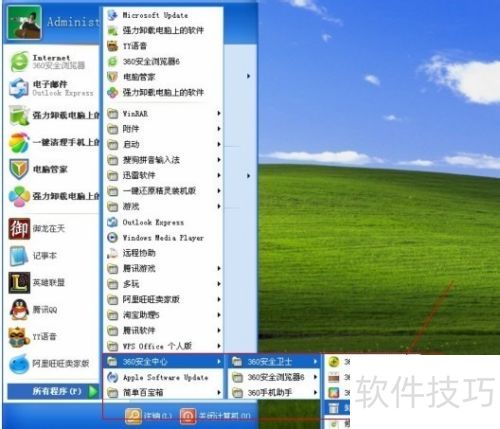Viewport: 500px width, 429px height.
Task: Click 关闭计算机(U) shut down button
Action: [215, 416]
